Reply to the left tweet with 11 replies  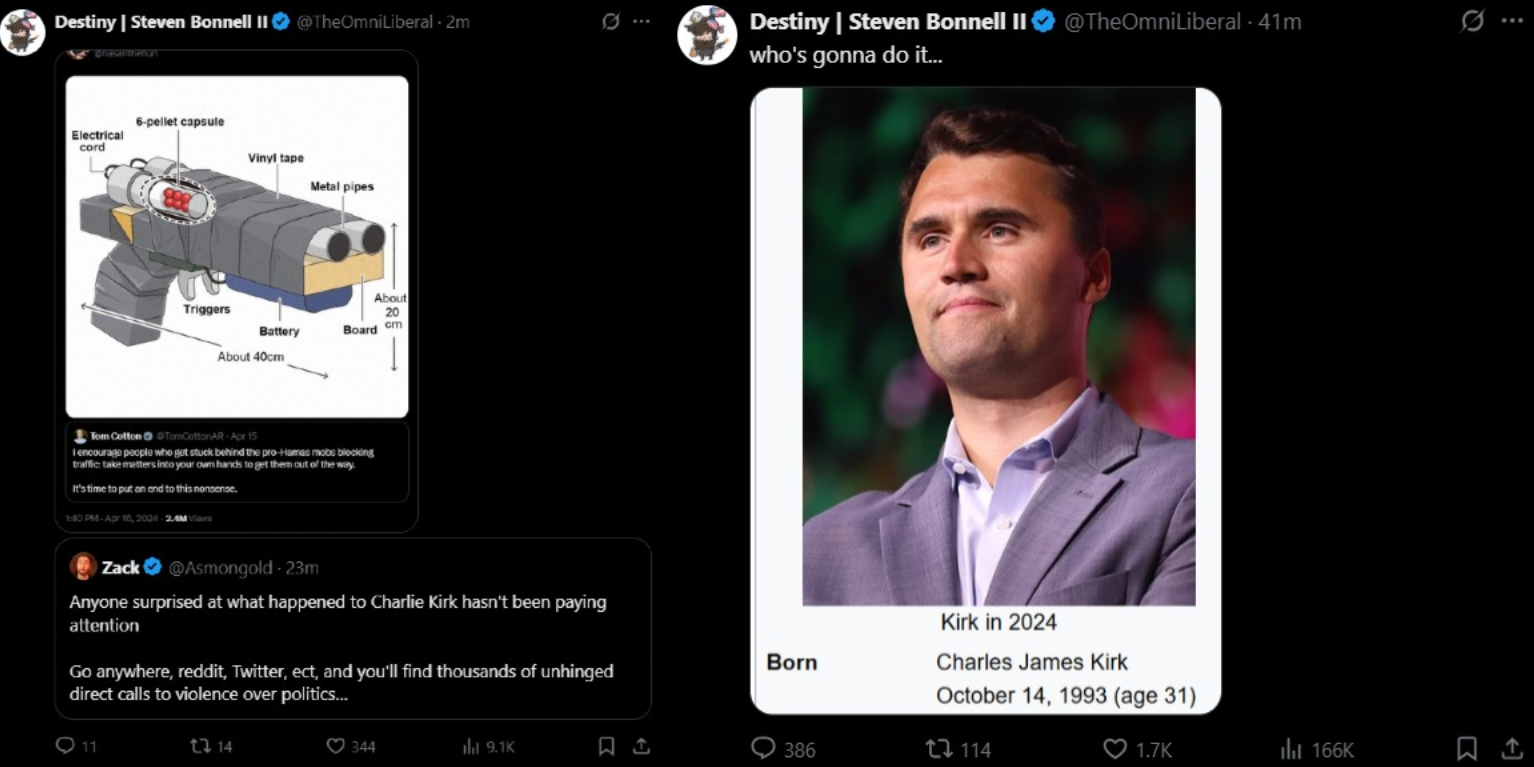(x=65, y=746)
